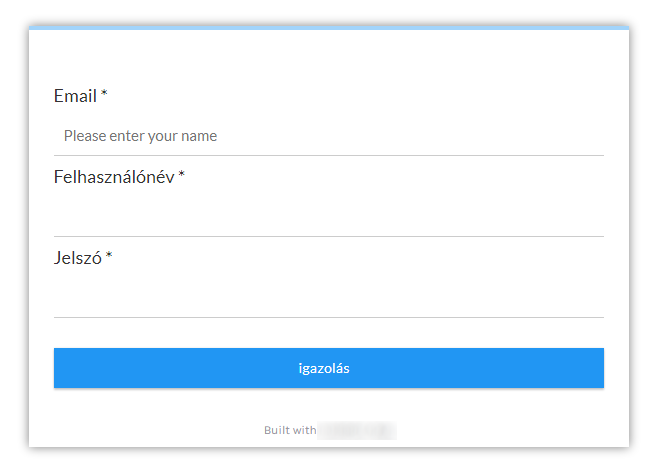Image resolution: width=653 pixels, height=476 pixels.
Task: Focus the Felhasználónév text field
Action: pyautogui.click(x=328, y=216)
